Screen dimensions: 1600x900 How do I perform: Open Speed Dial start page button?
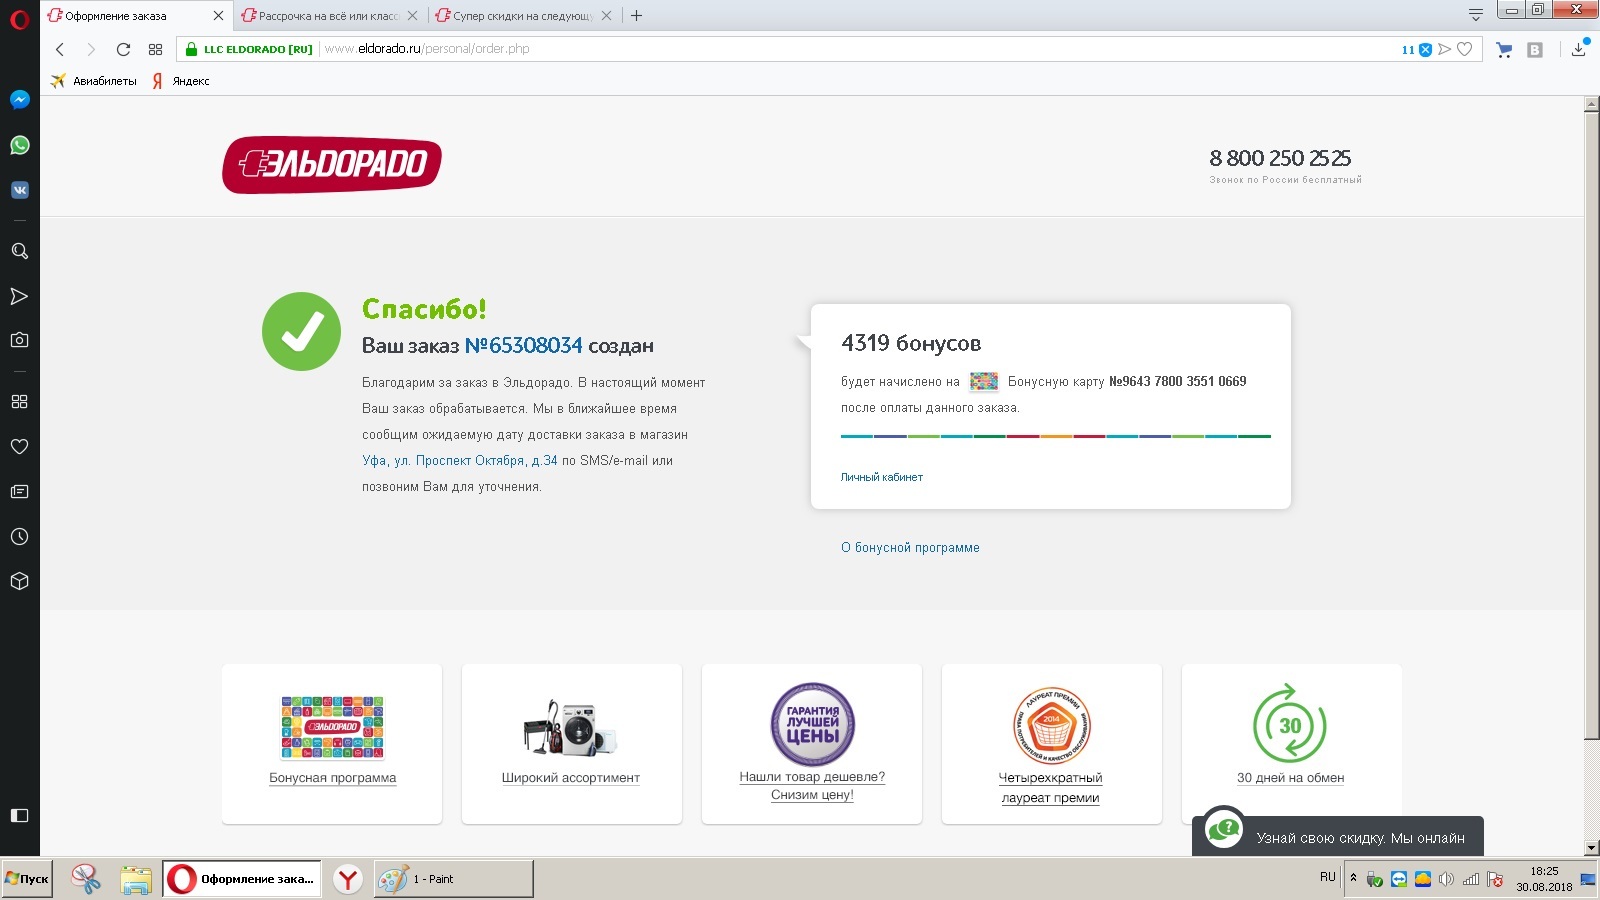[x=155, y=49]
